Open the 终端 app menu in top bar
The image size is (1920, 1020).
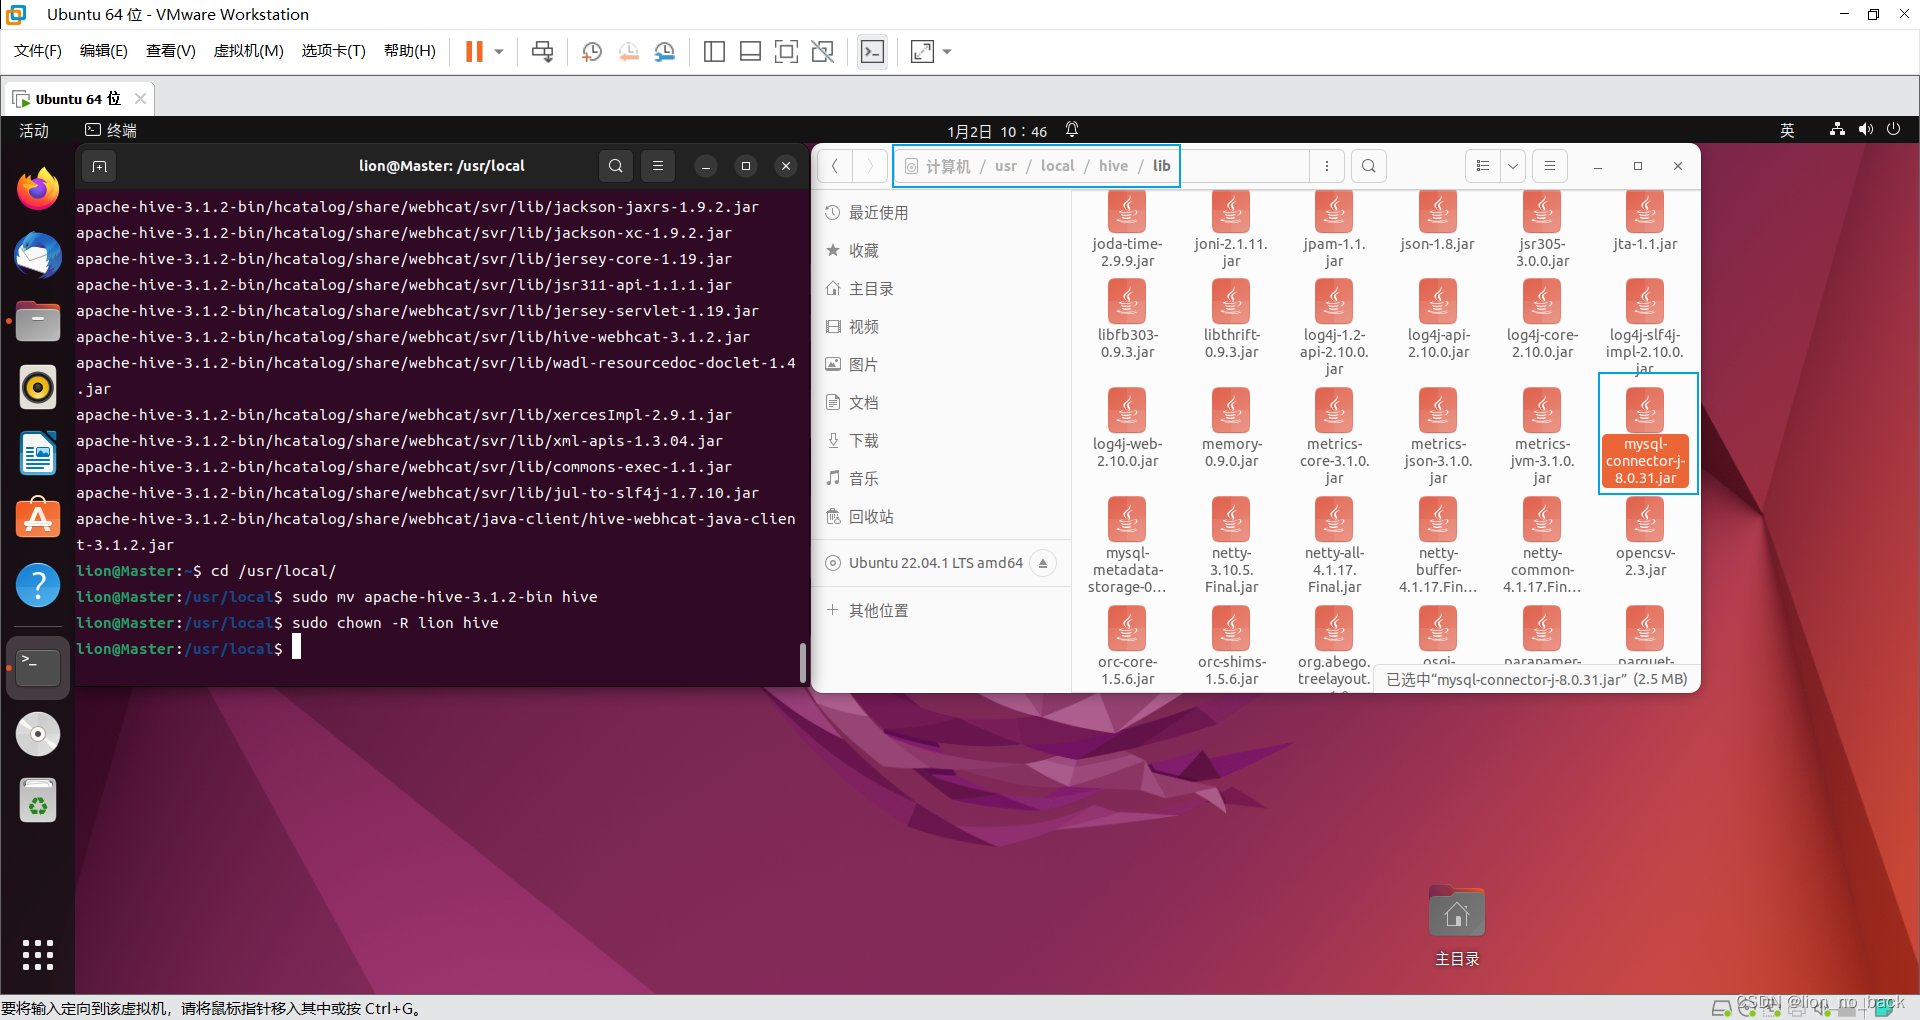coord(112,130)
